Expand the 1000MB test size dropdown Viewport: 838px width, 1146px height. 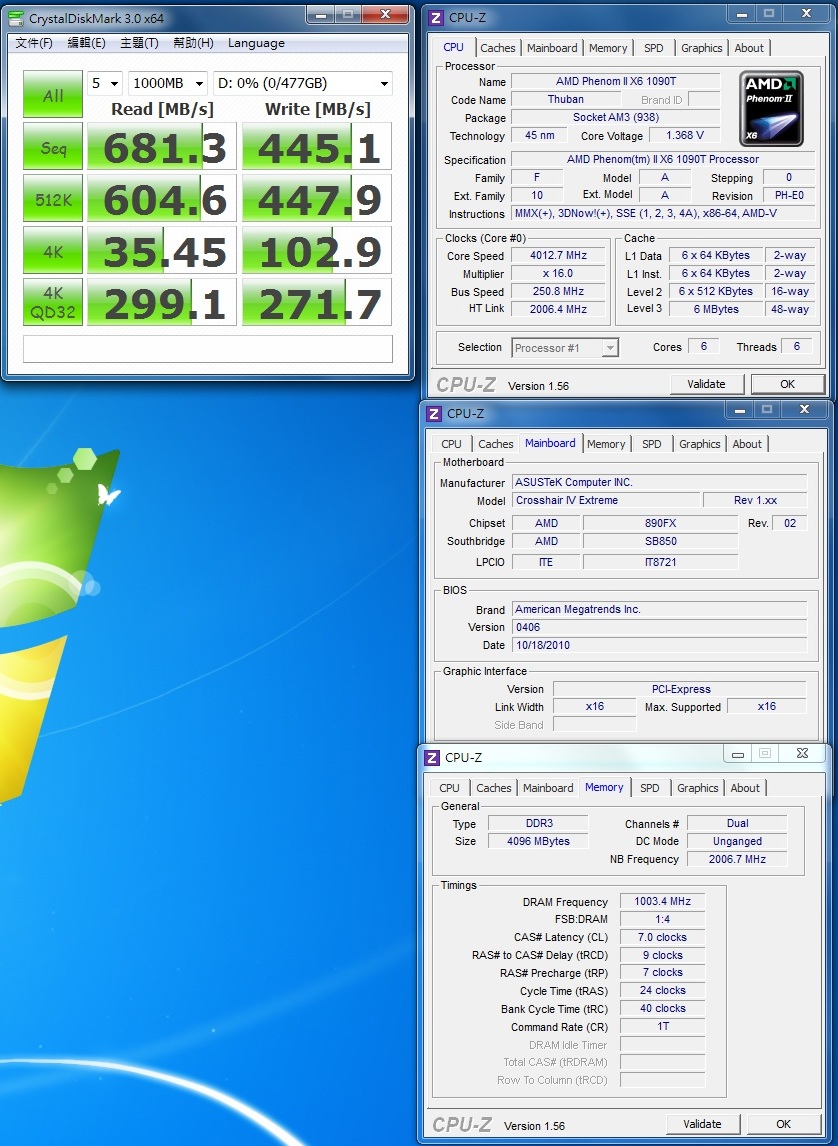click(167, 84)
